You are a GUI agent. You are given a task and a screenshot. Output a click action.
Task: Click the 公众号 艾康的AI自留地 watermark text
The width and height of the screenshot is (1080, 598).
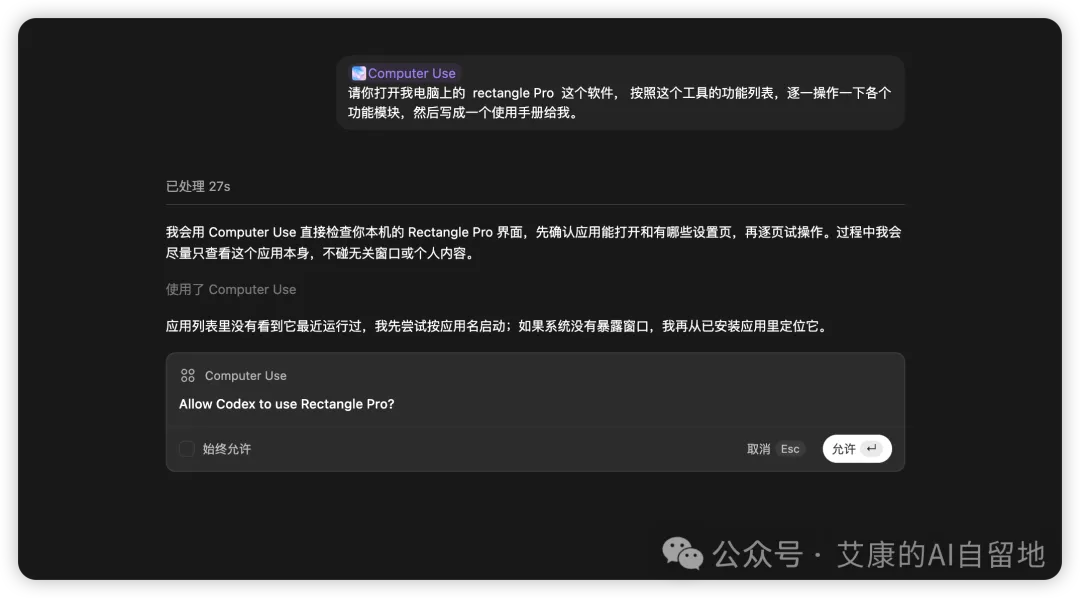(x=878, y=554)
